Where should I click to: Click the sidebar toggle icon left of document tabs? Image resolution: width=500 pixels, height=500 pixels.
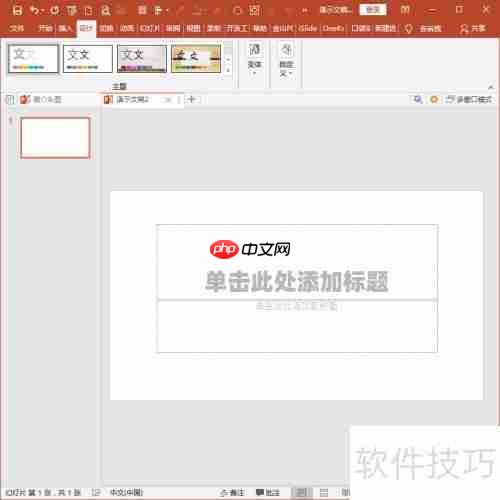[10, 99]
